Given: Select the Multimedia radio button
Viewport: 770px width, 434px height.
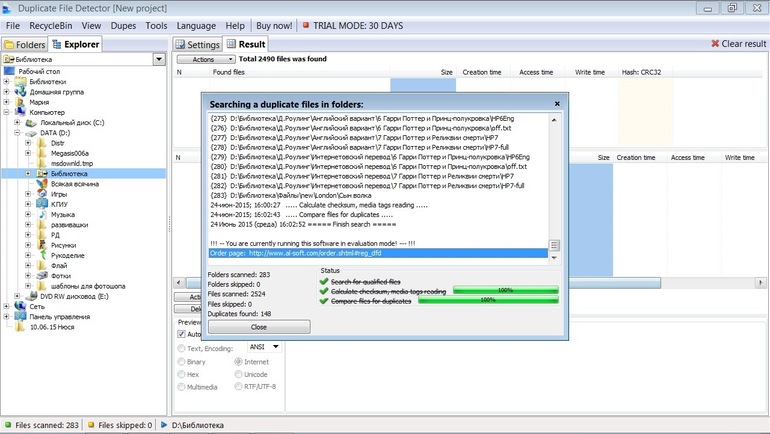Looking at the screenshot, I should (x=181, y=387).
